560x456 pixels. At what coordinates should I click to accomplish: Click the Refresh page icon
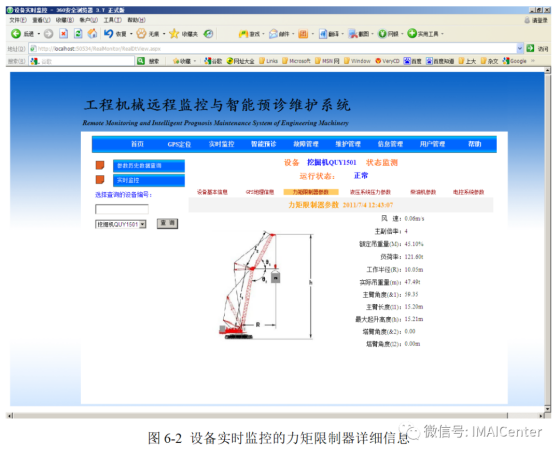tap(78, 34)
